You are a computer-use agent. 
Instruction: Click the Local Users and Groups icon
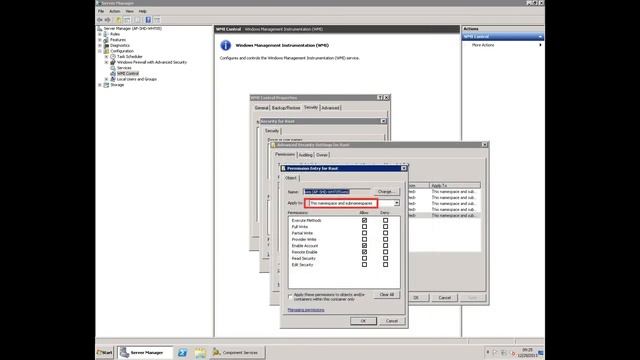point(113,79)
